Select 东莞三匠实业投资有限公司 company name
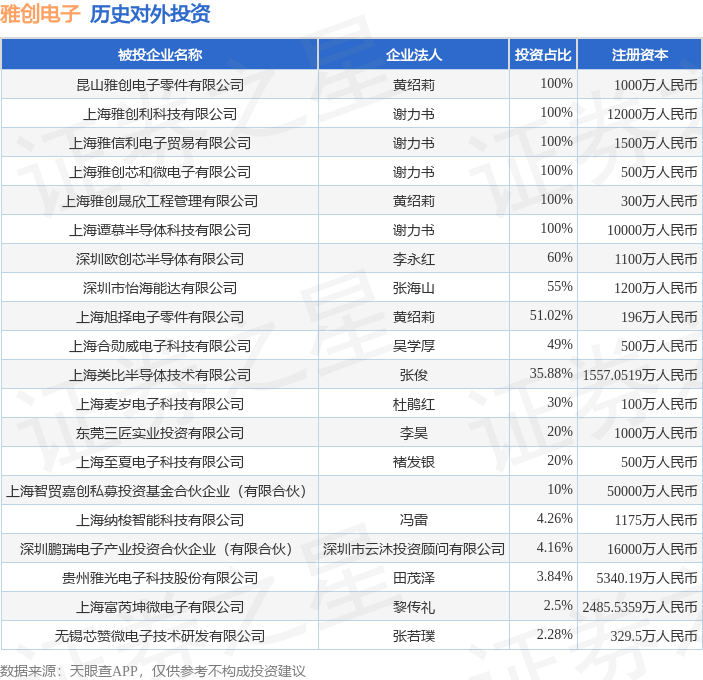This screenshot has width=703, height=680. click(x=160, y=433)
